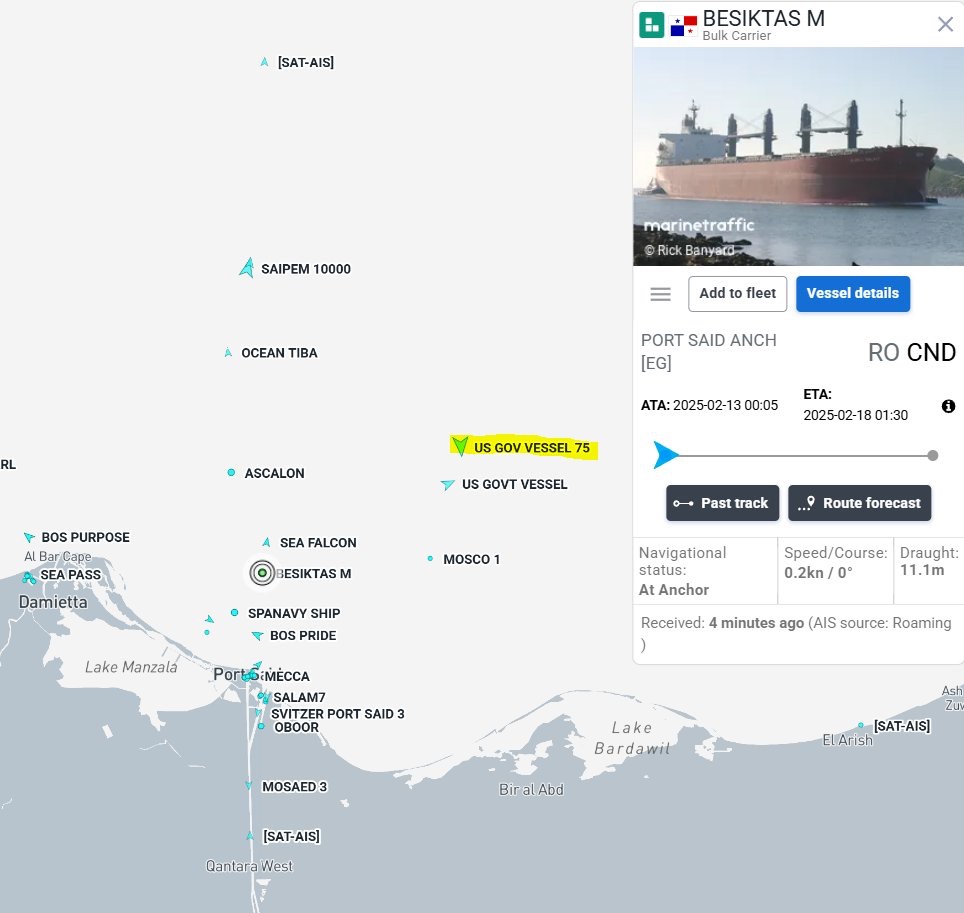Select the highlighted US GOV VESSEL 75 marker
The width and height of the screenshot is (964, 913).
tap(459, 446)
